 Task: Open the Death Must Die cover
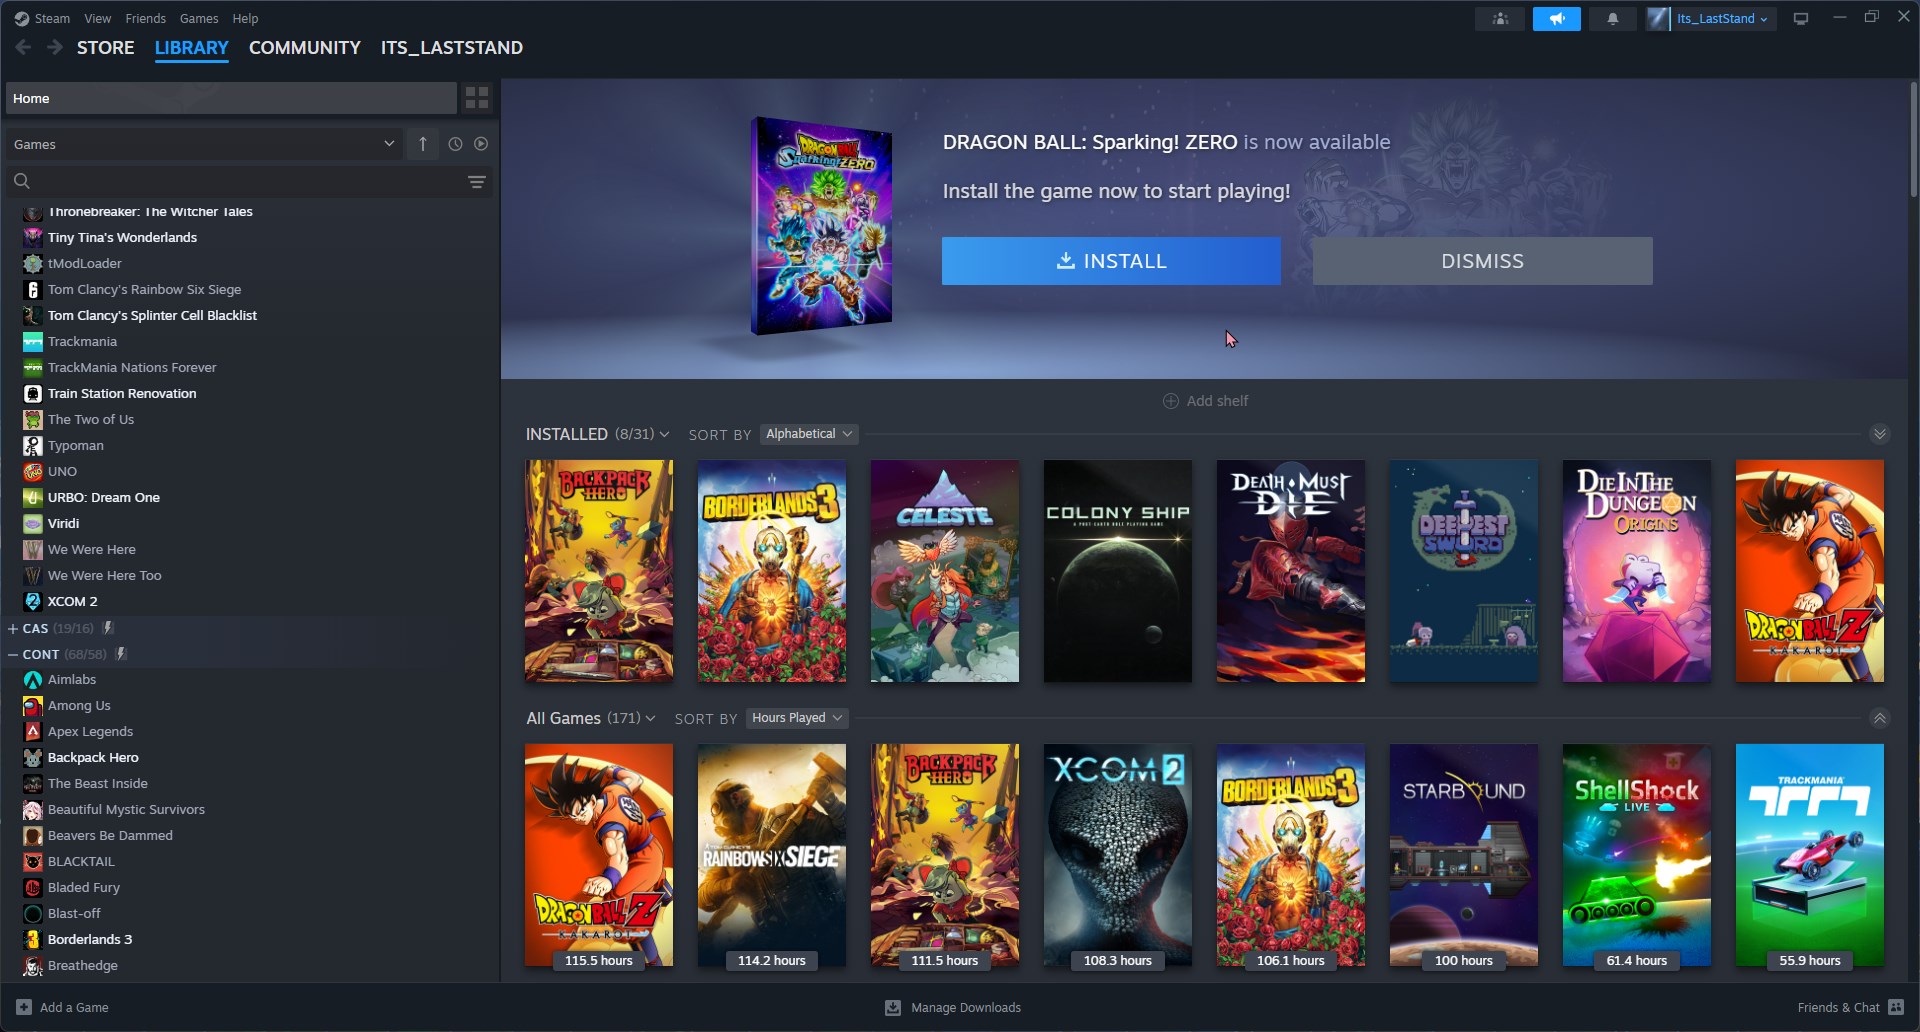[x=1291, y=571]
